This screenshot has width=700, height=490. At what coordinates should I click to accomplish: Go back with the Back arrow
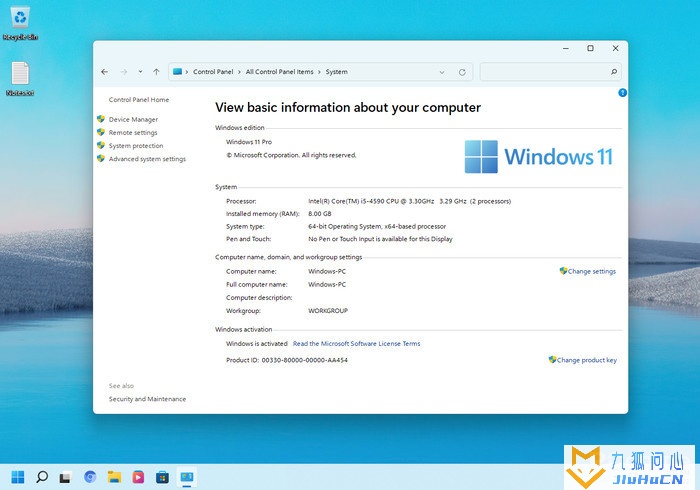pos(104,72)
